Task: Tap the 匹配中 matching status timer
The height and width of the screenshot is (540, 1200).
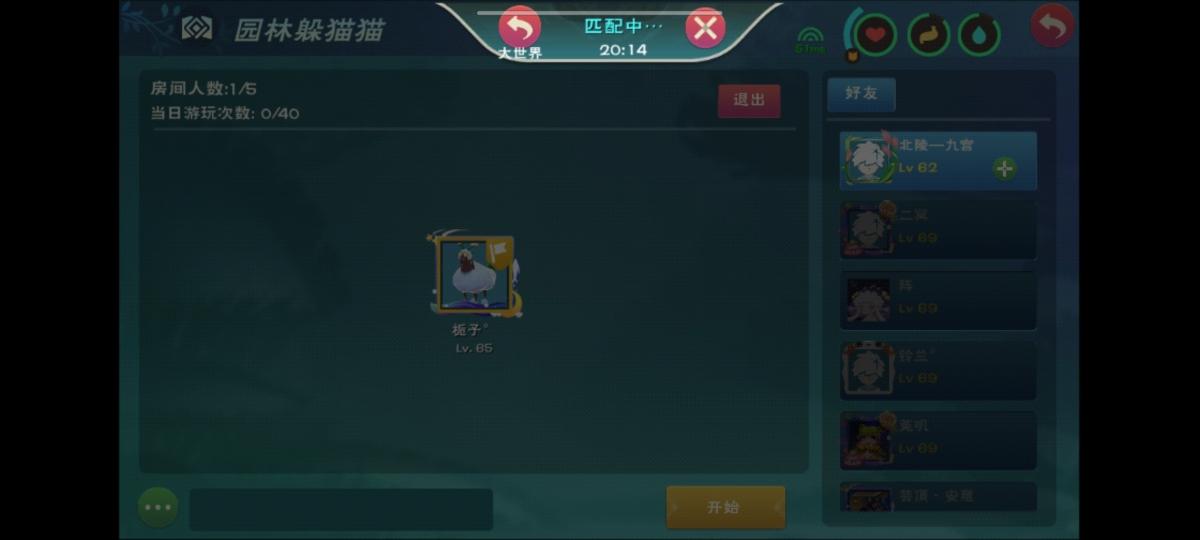Action: coord(623,36)
